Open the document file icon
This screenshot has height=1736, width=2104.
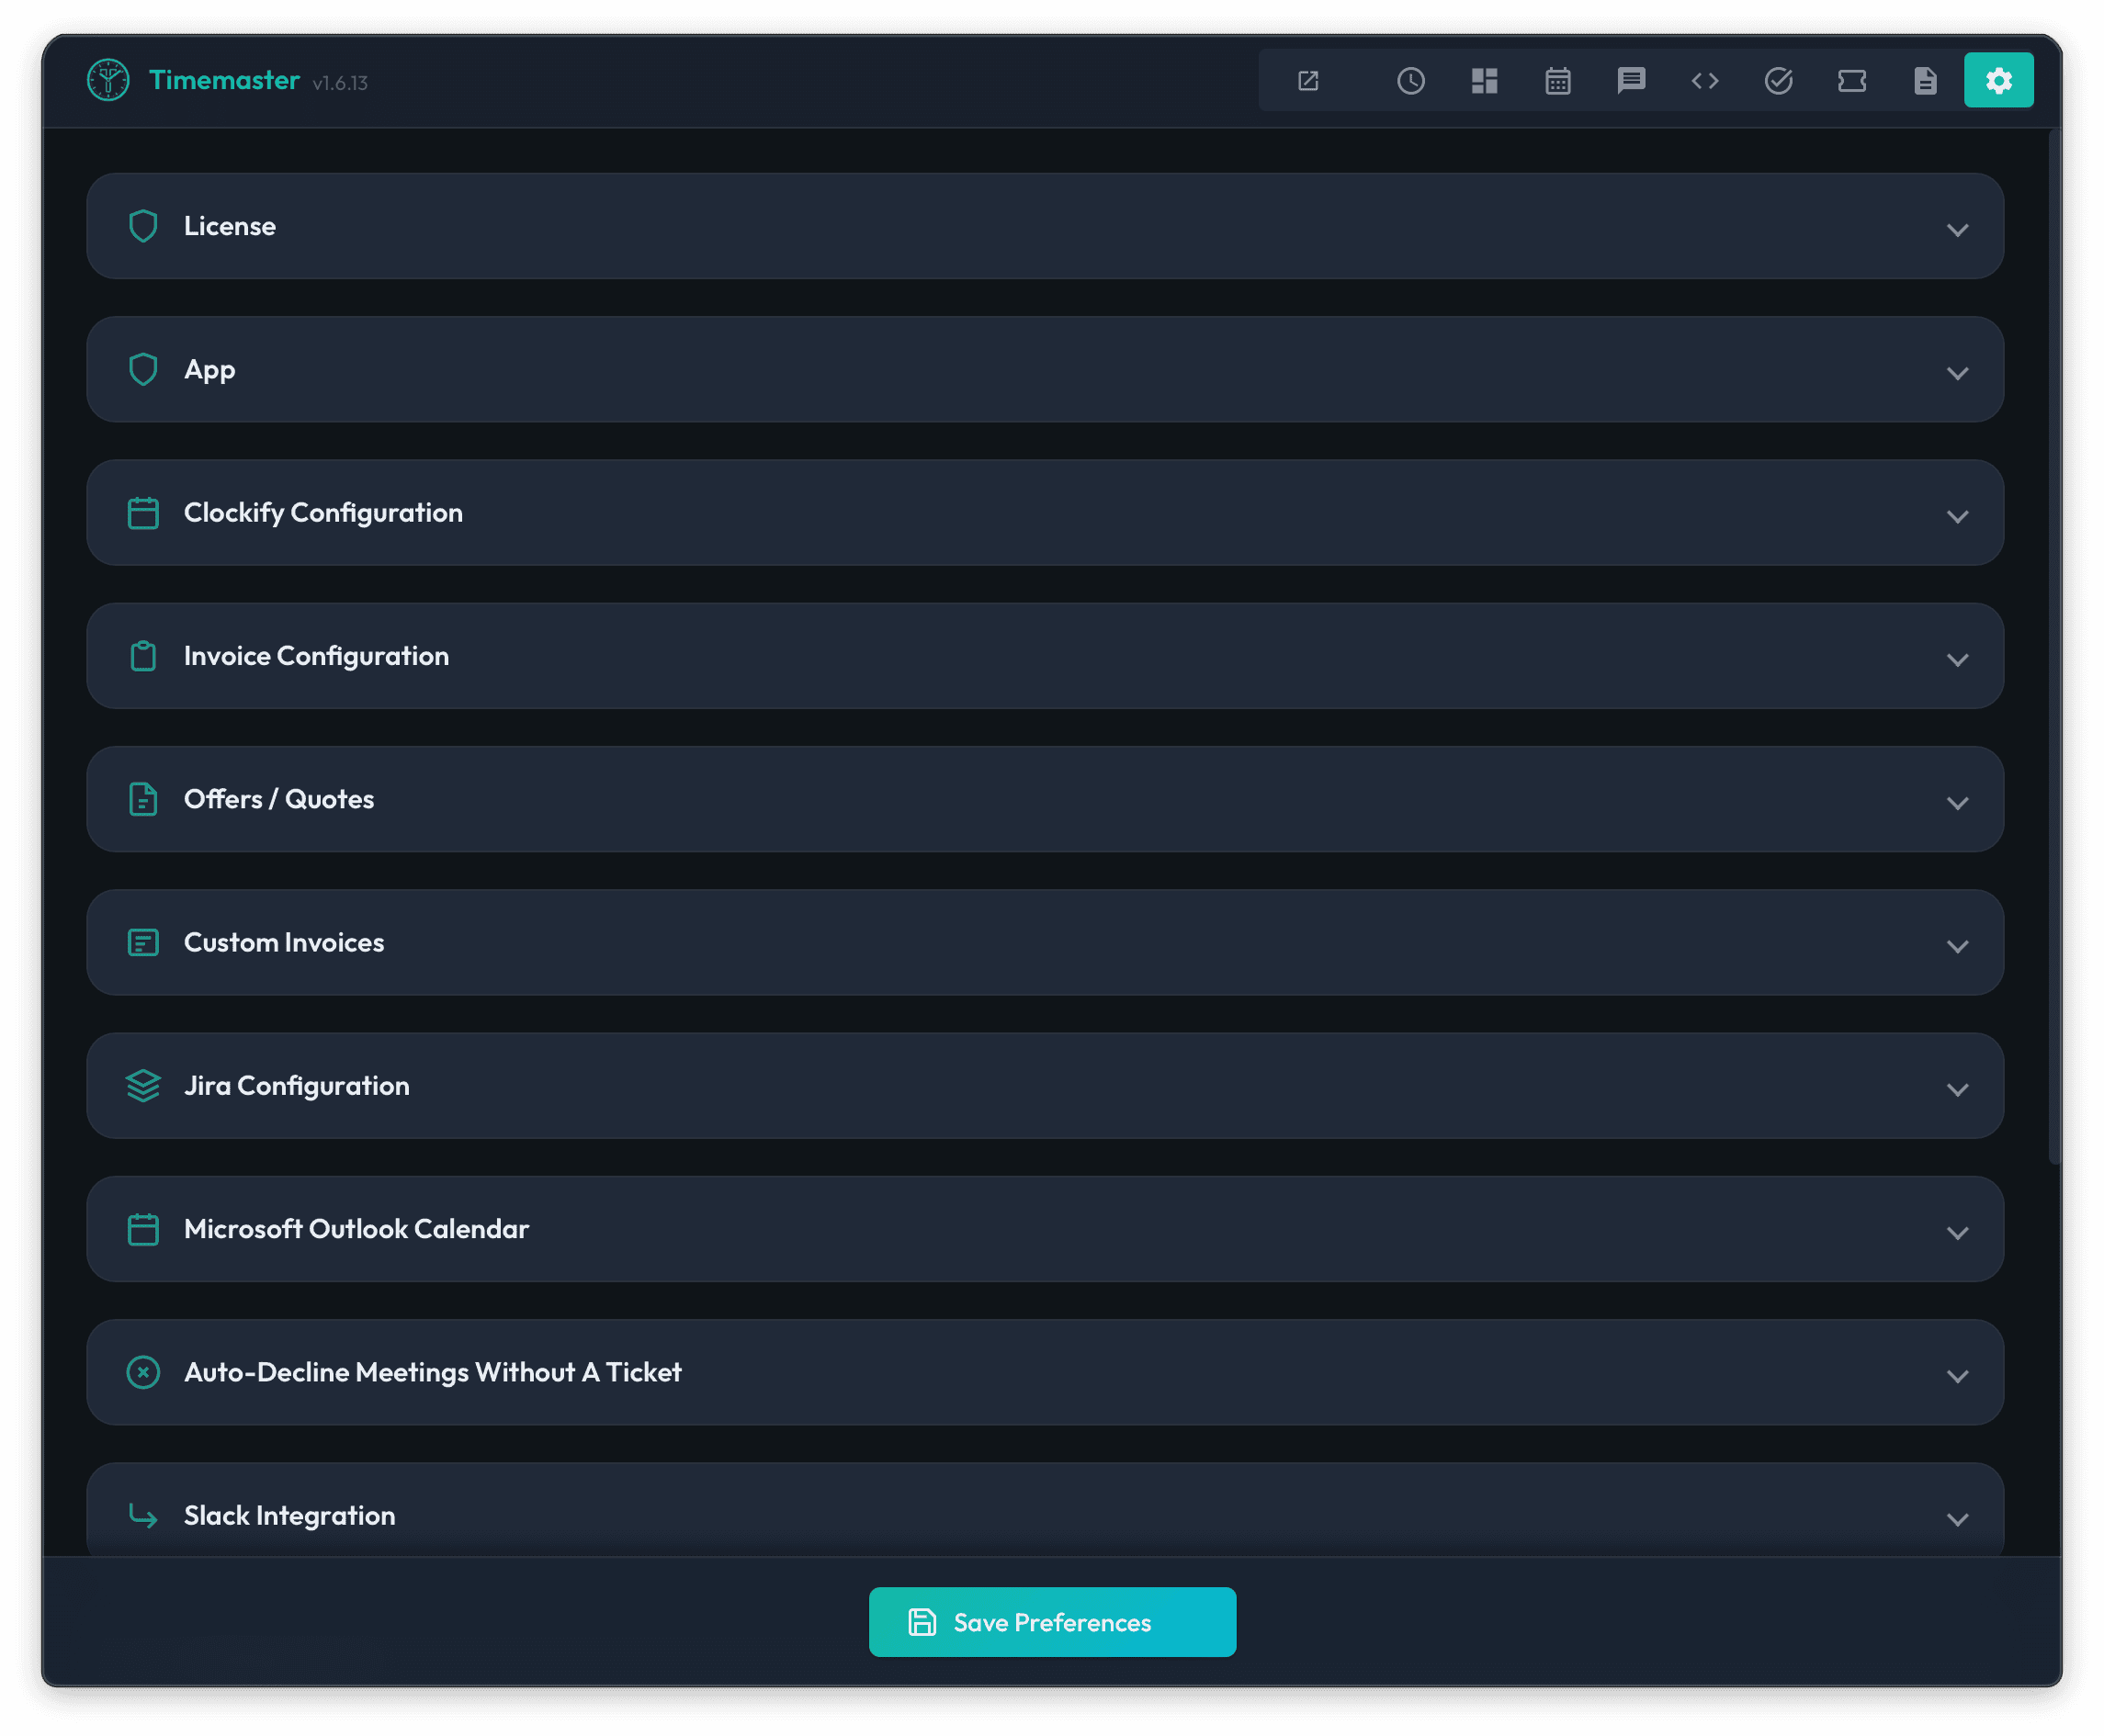point(1925,81)
